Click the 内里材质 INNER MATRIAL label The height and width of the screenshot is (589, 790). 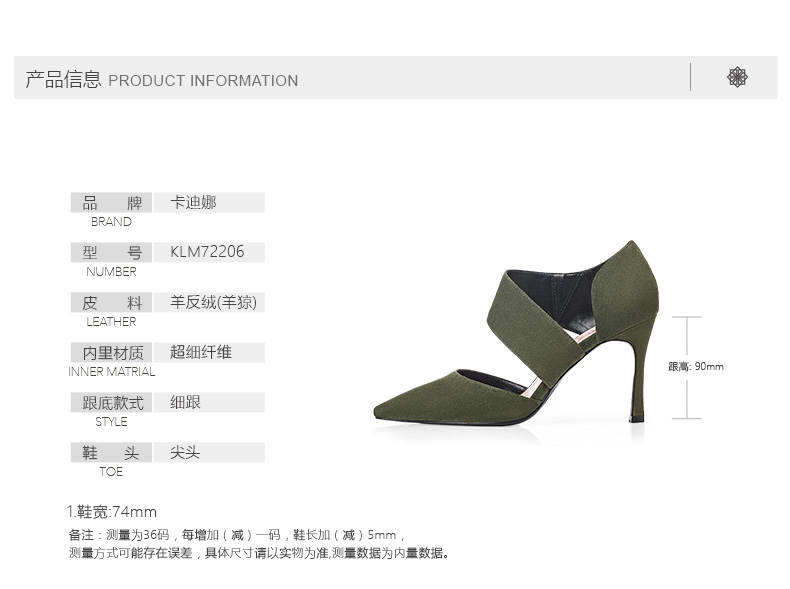(x=112, y=360)
